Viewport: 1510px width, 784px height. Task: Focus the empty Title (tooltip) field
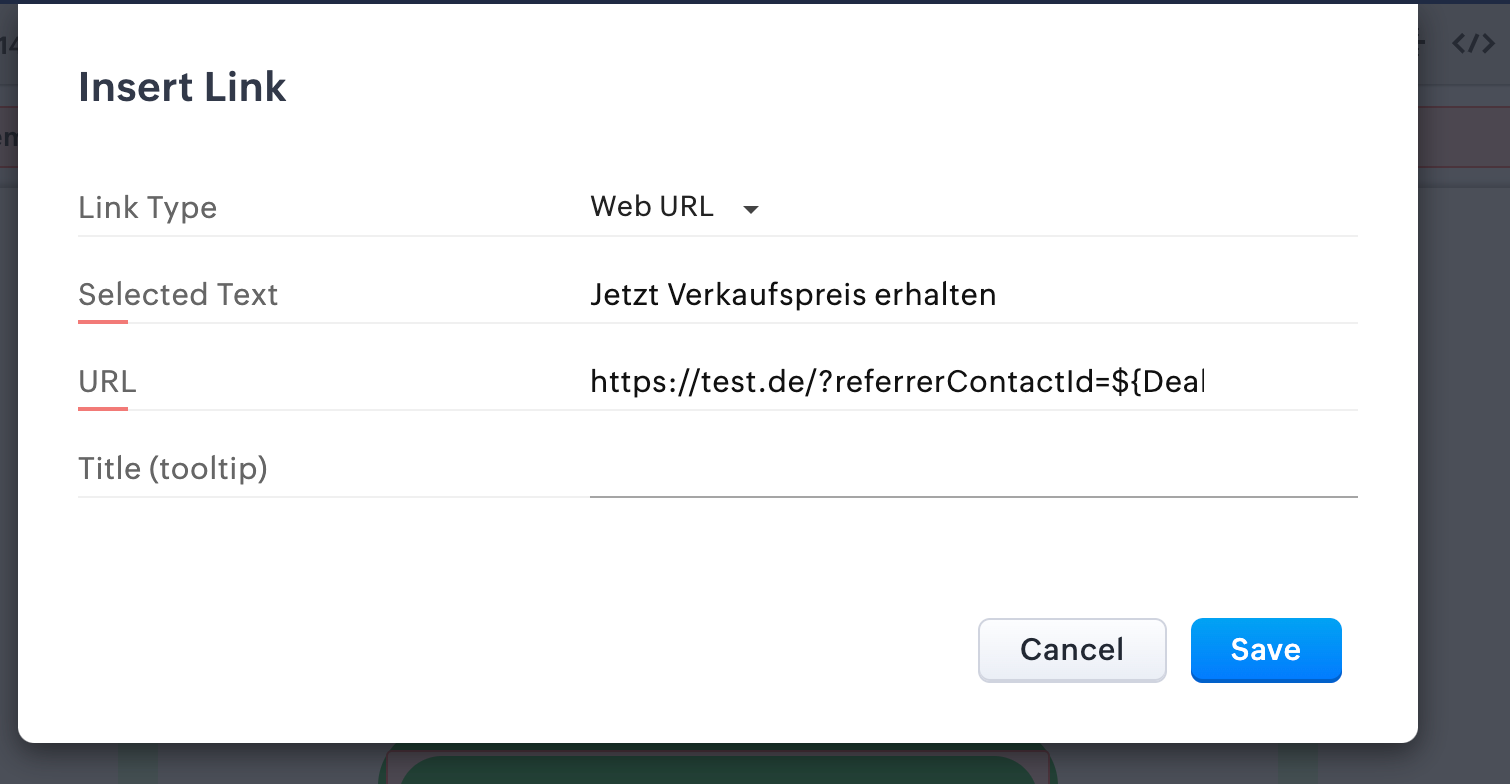point(972,469)
